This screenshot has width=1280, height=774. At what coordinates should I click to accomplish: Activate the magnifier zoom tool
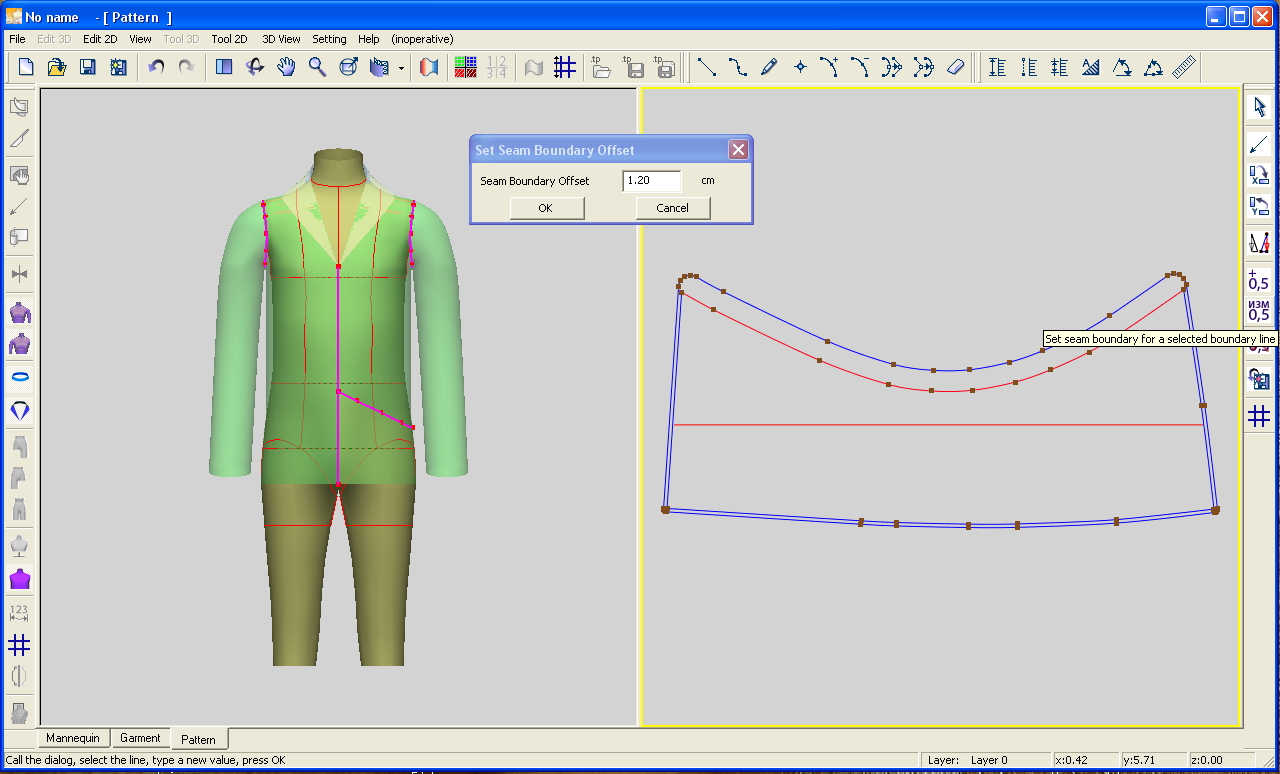[317, 67]
